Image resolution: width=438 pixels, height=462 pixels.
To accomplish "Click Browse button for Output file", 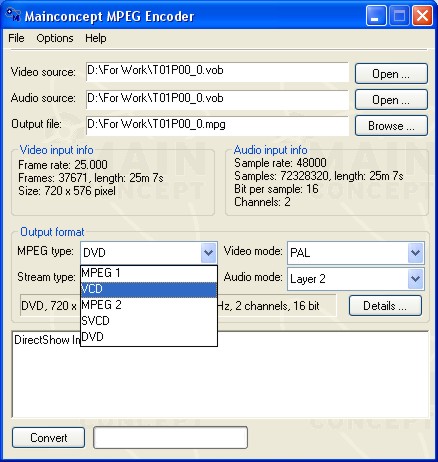I will point(391,126).
